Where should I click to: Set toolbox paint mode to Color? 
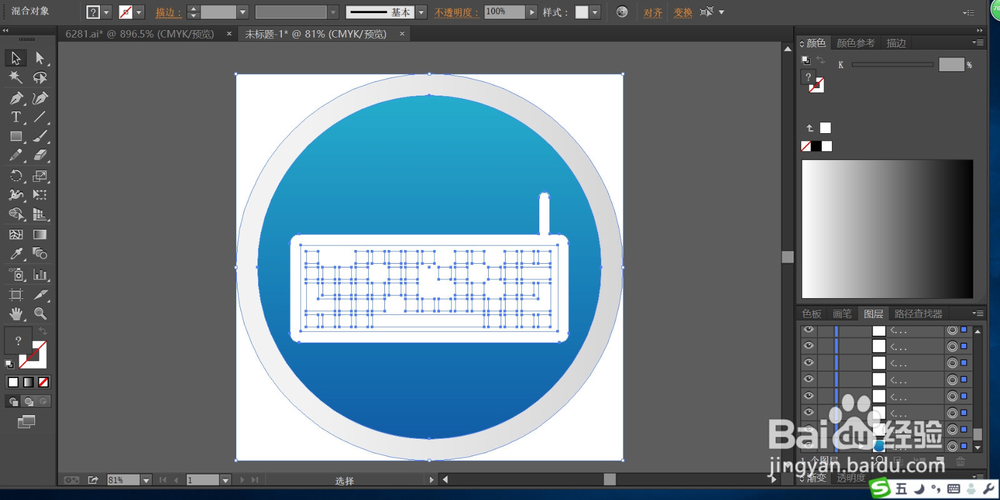pyautogui.click(x=13, y=382)
